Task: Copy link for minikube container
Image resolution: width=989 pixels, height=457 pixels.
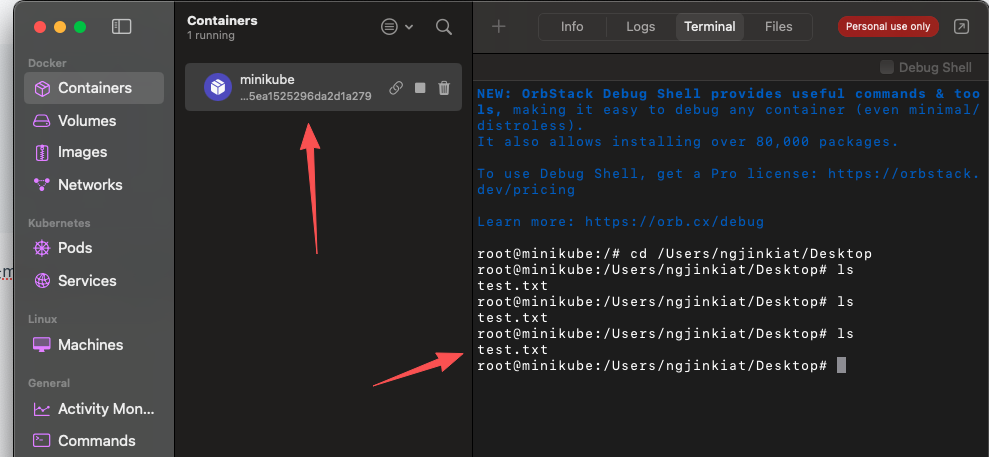Action: point(396,88)
